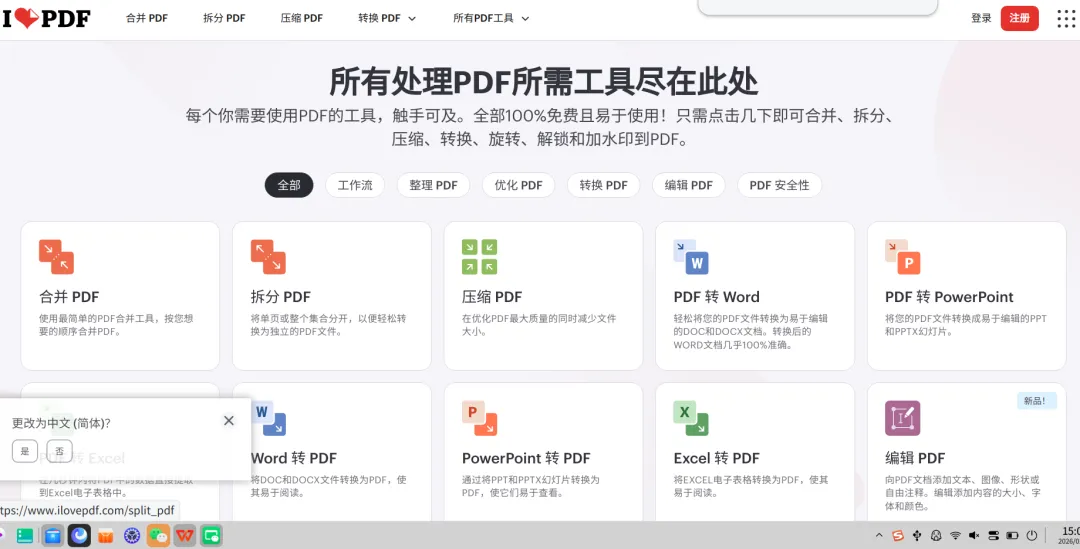The image size is (1080, 549).
Task: Open the control center toggles tray icon
Action: point(993,535)
